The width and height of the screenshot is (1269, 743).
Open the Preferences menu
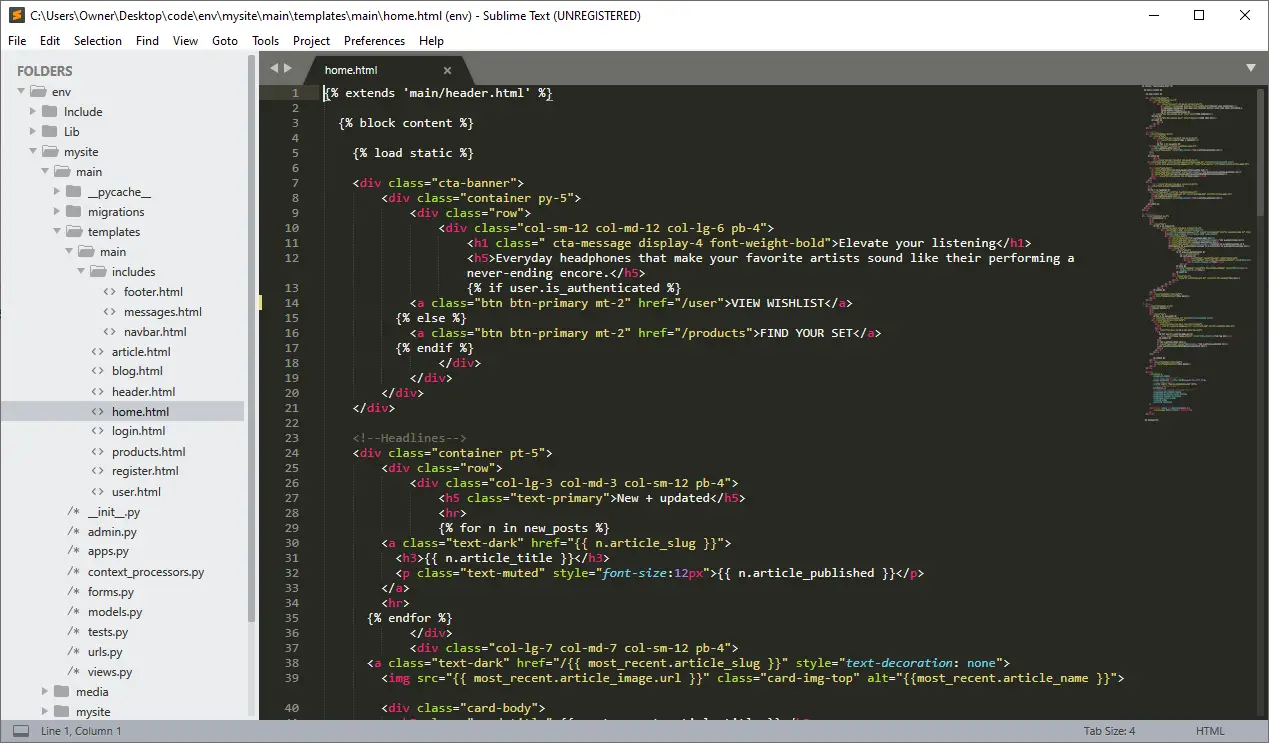point(374,41)
